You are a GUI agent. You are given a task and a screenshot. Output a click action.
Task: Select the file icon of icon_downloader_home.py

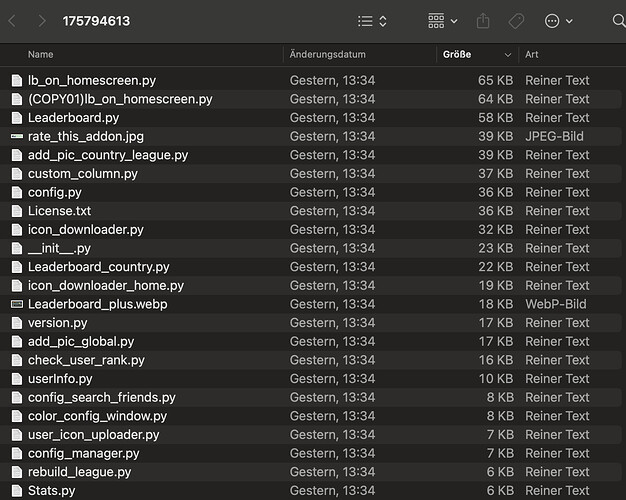click(17, 286)
